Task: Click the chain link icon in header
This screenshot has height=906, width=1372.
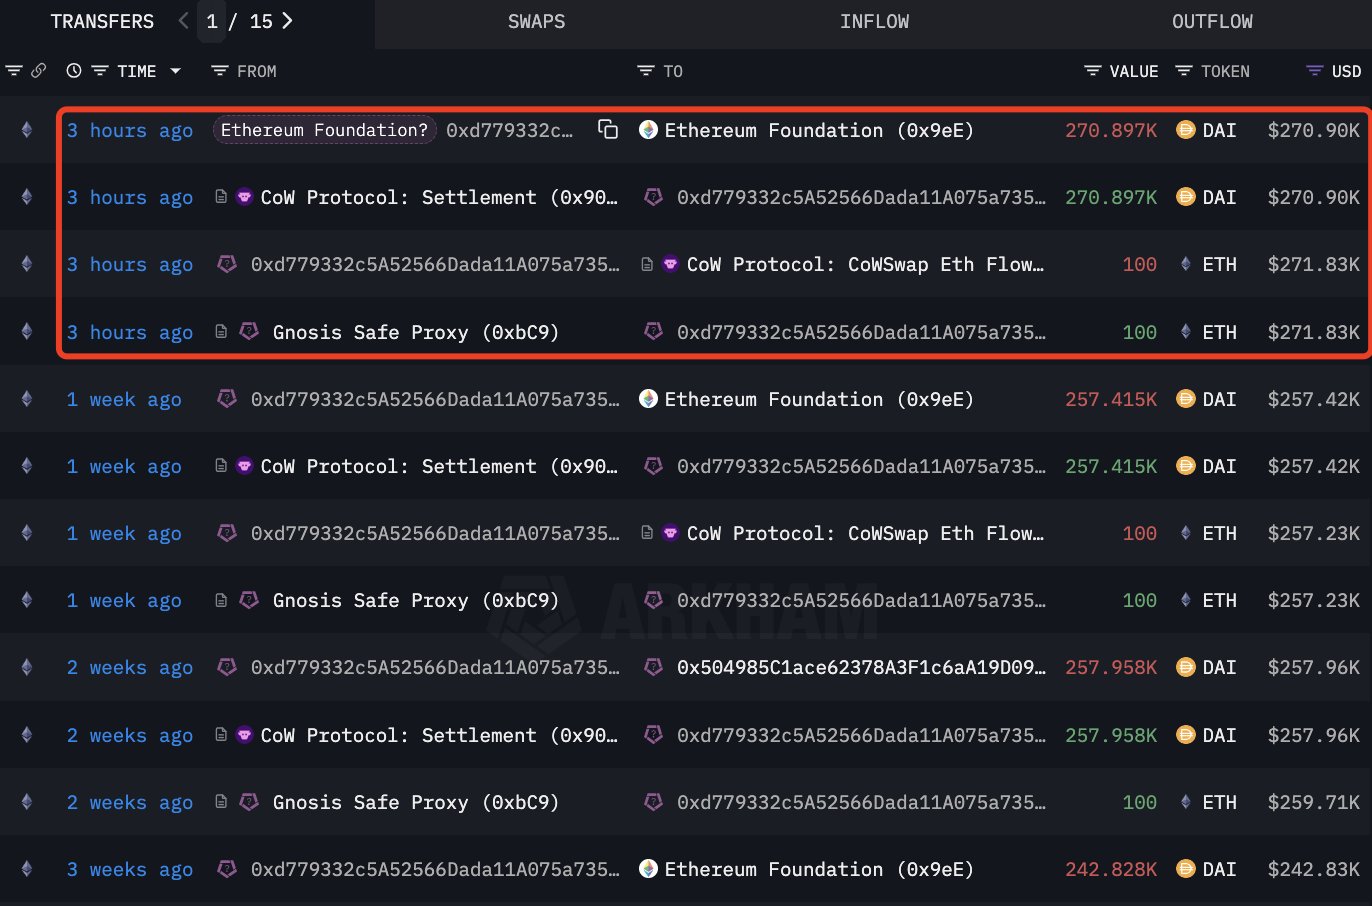Action: 39,71
